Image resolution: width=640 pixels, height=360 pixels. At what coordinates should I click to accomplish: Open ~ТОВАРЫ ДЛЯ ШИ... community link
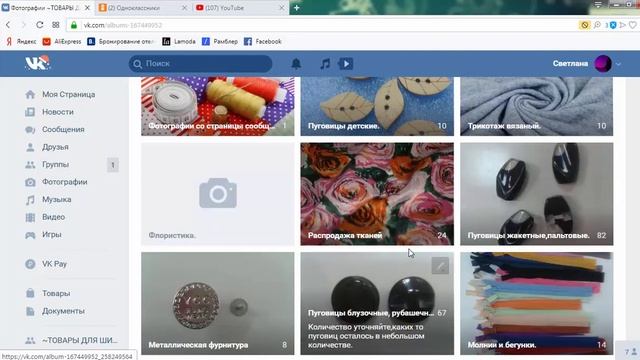pyautogui.click(x=80, y=340)
